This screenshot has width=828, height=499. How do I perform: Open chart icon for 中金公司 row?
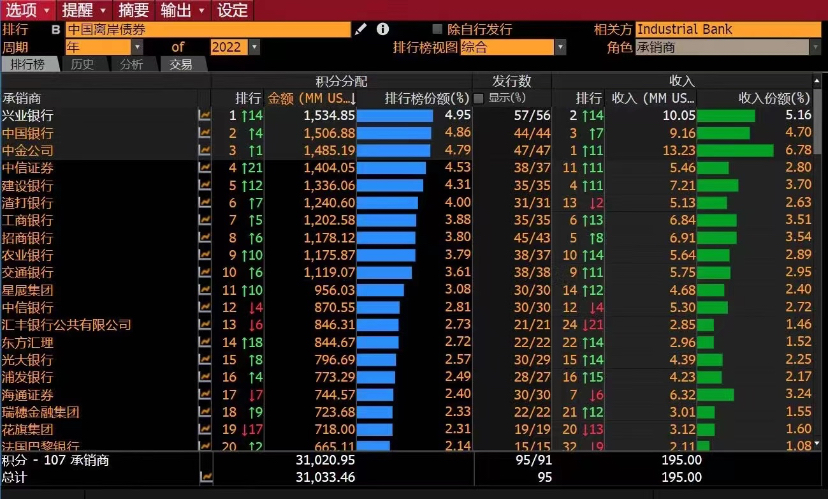click(204, 150)
